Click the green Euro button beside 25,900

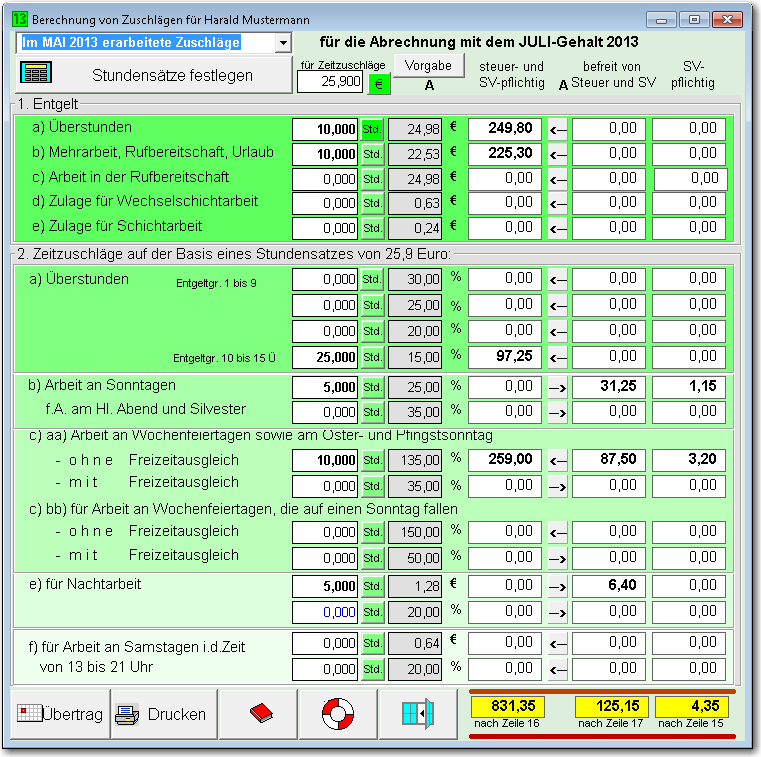click(379, 84)
